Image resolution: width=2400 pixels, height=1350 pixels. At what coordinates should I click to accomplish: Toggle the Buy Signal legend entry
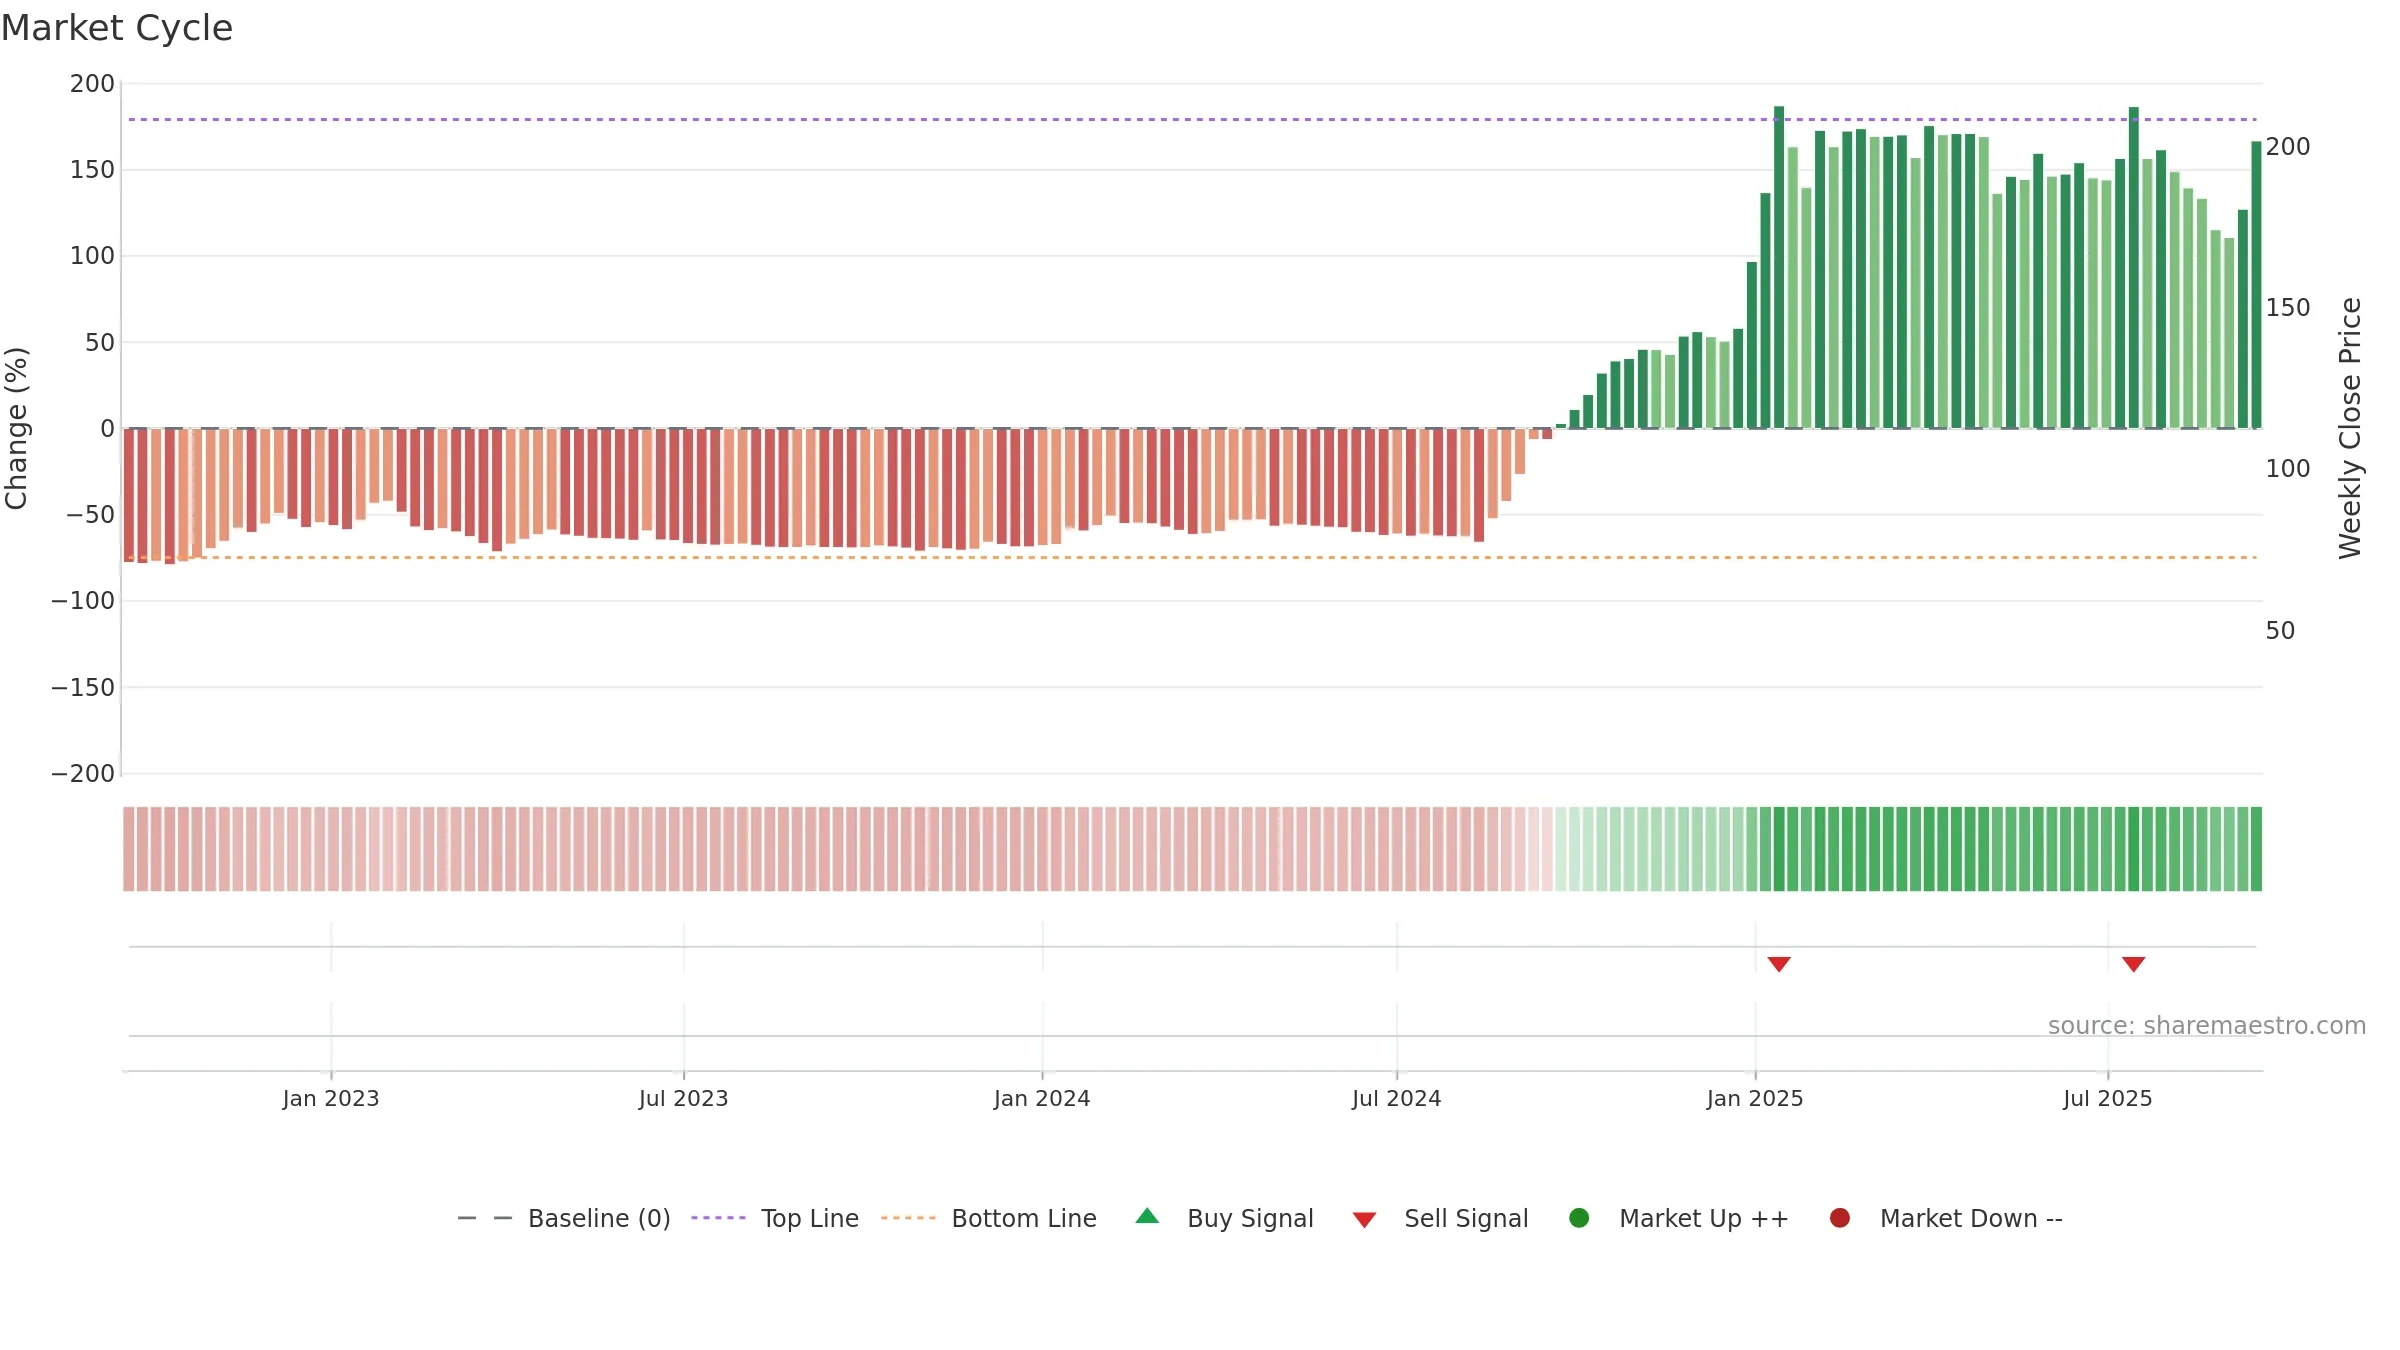click(x=1225, y=1218)
